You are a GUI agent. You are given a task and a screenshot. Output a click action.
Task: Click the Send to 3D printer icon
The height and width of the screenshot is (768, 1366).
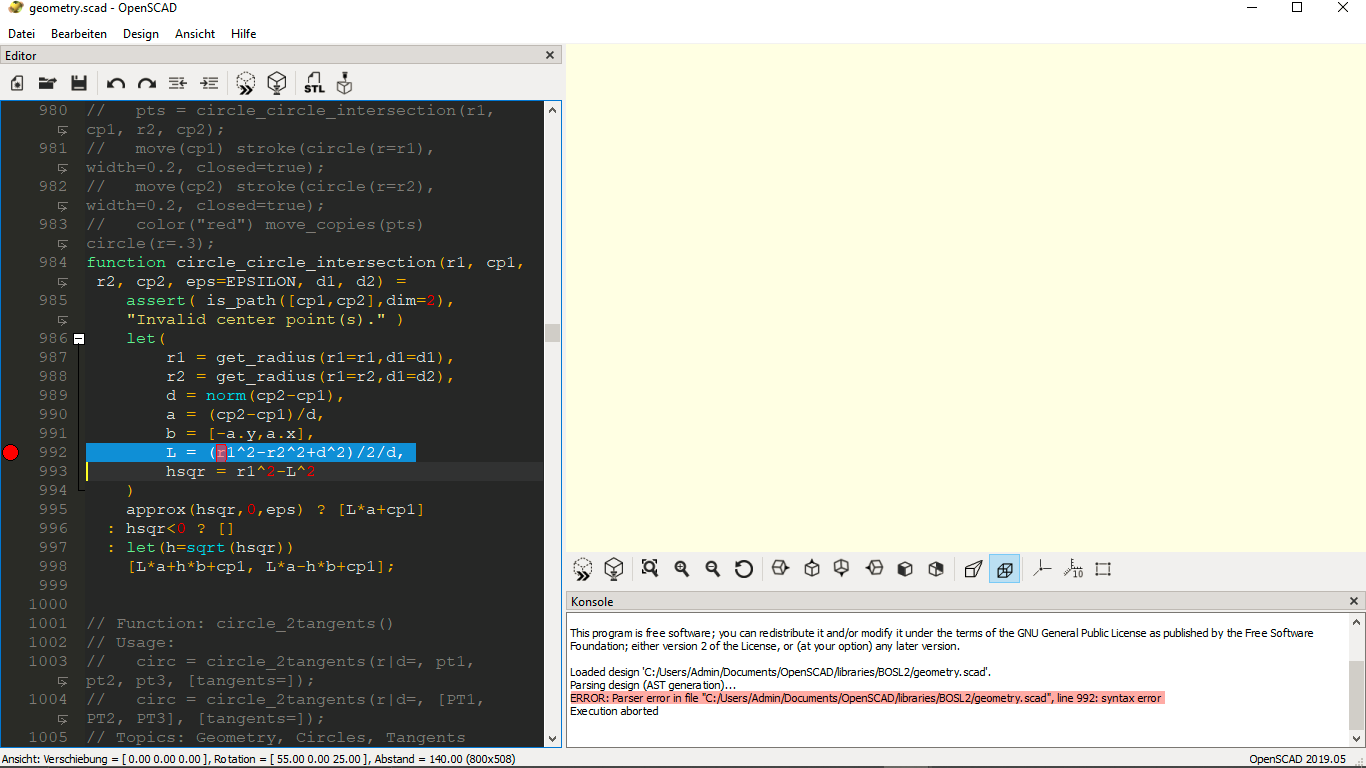pos(344,83)
